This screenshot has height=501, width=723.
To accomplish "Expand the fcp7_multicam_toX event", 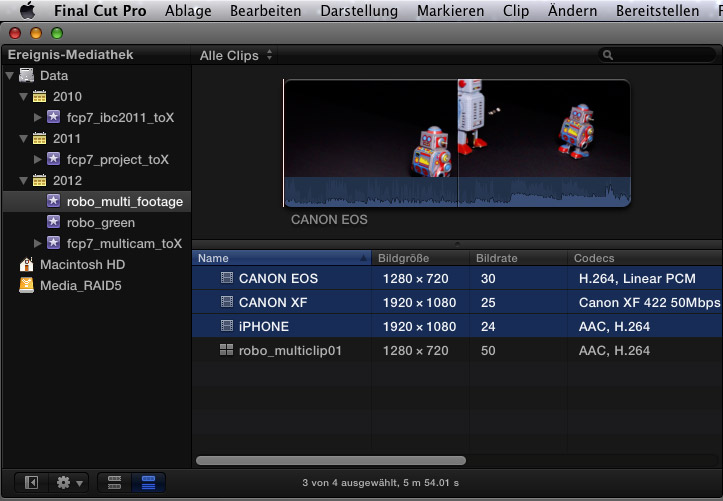I will [x=39, y=243].
